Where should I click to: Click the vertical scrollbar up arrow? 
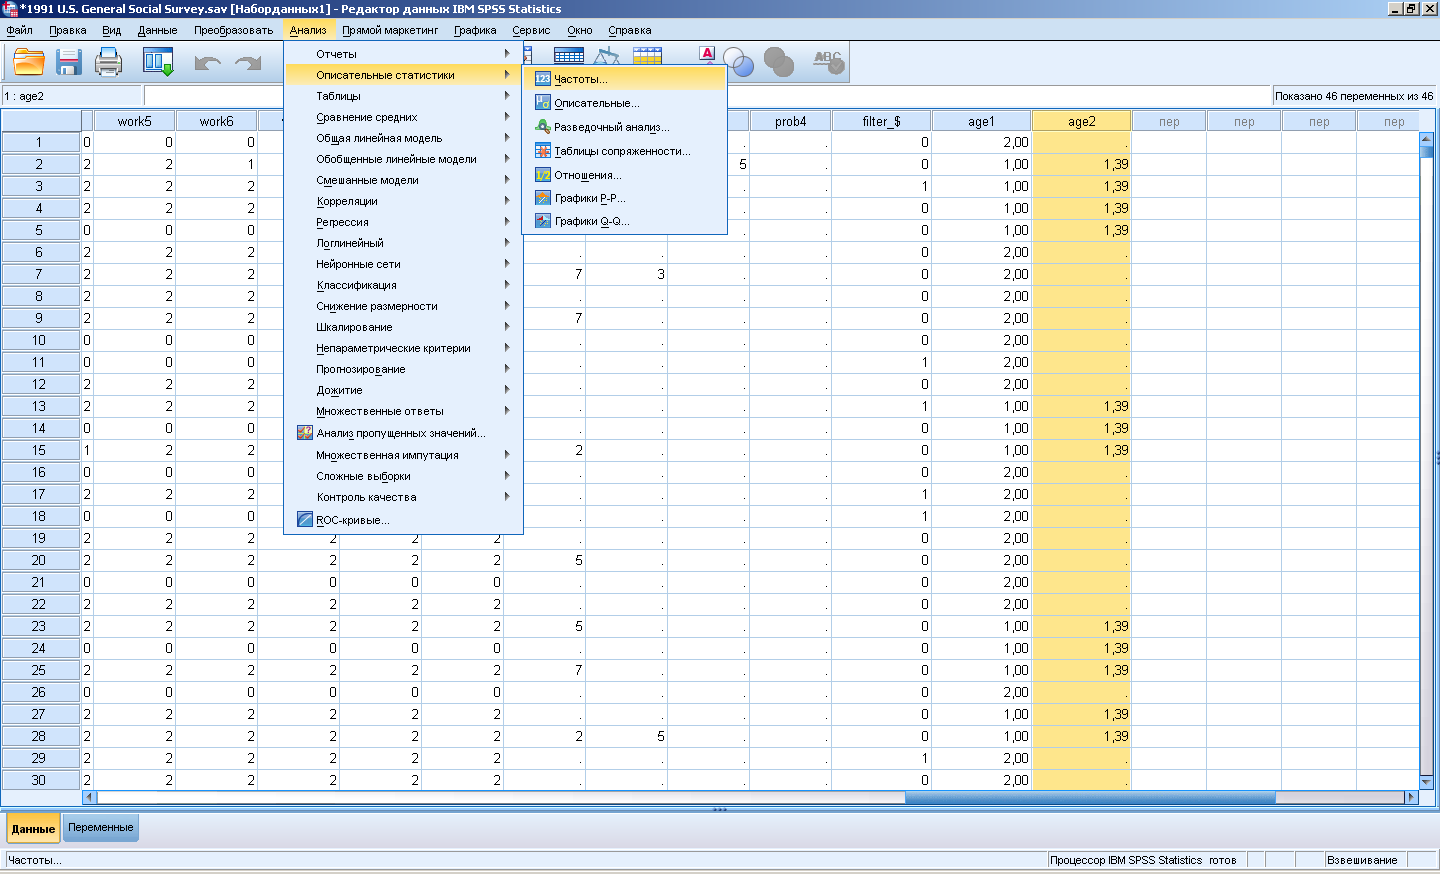click(1427, 139)
